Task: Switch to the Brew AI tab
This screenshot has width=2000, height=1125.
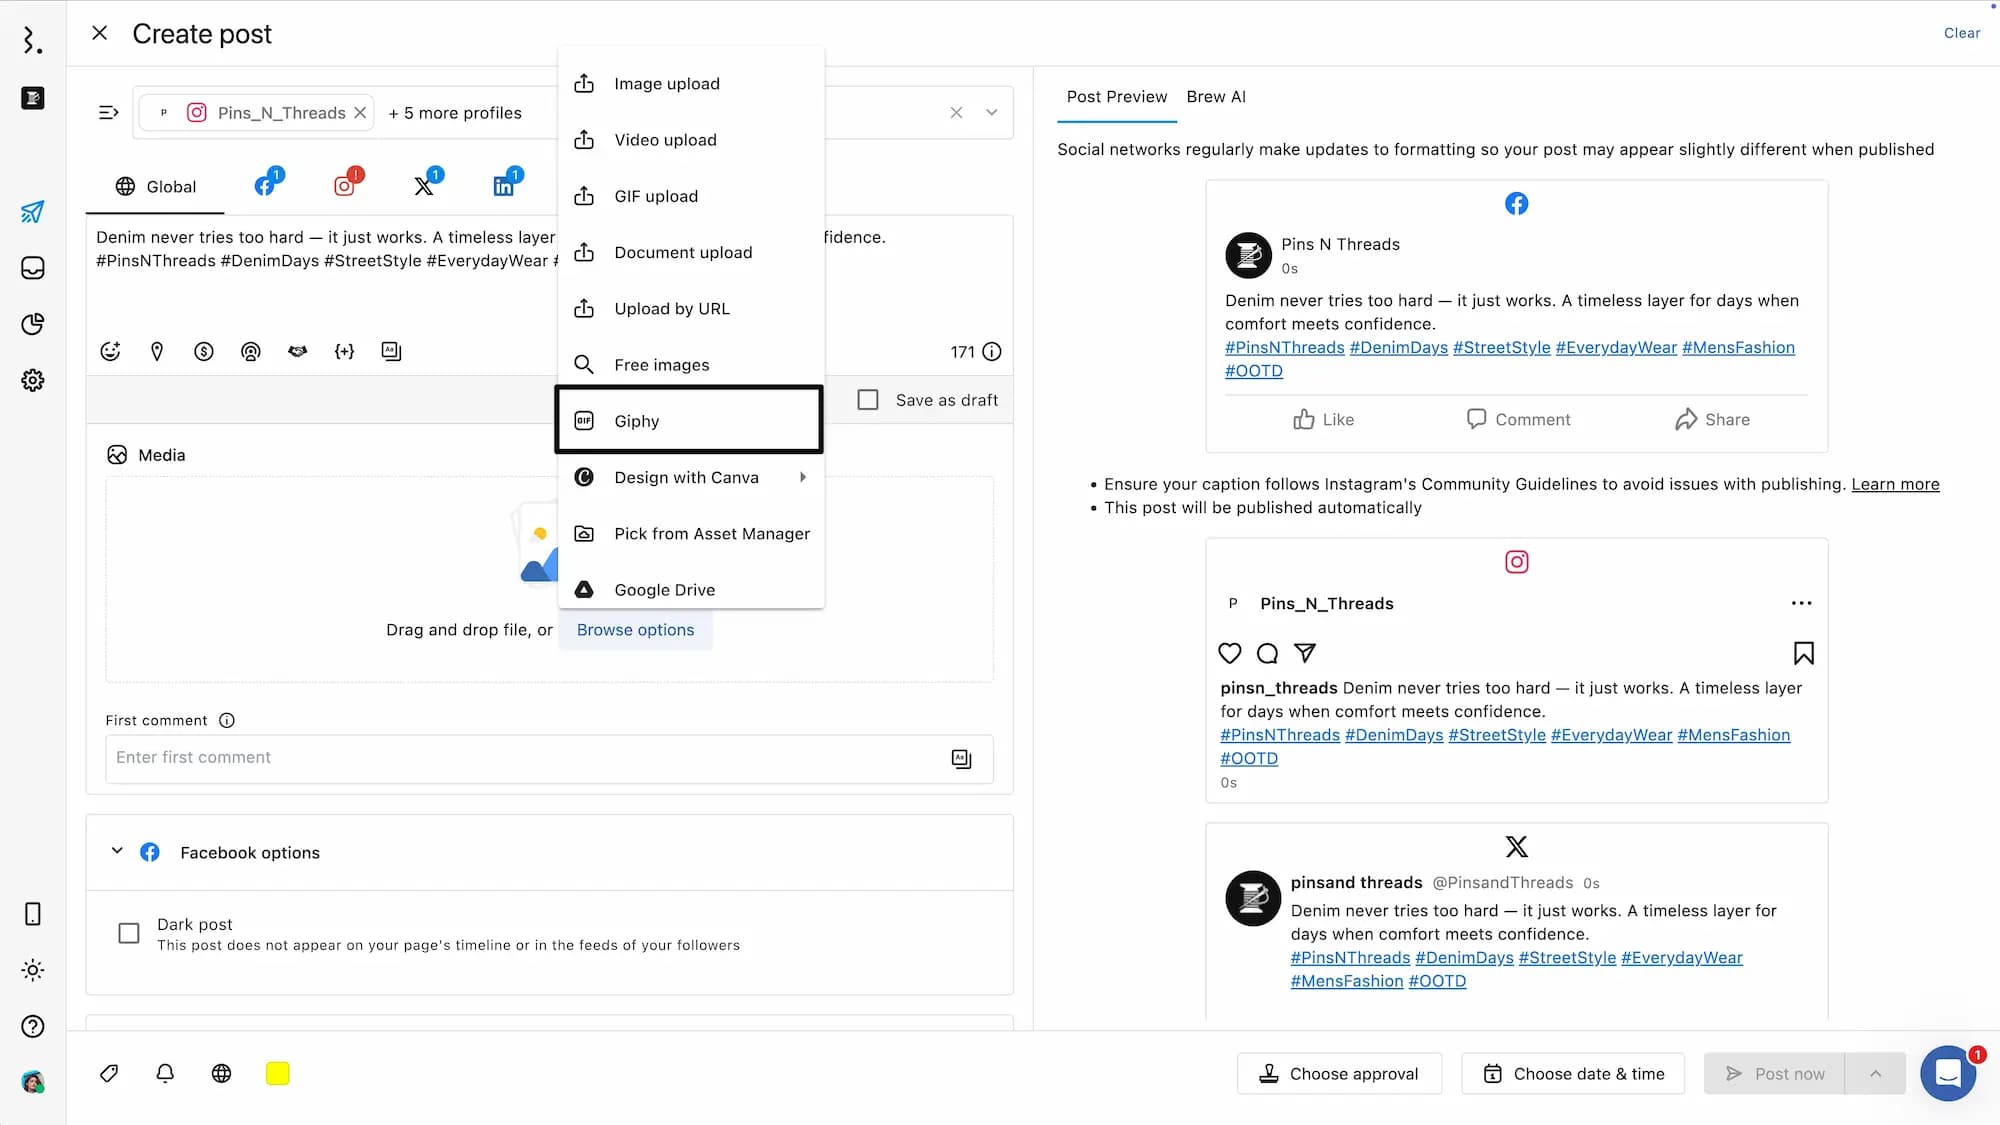Action: pos(1215,97)
